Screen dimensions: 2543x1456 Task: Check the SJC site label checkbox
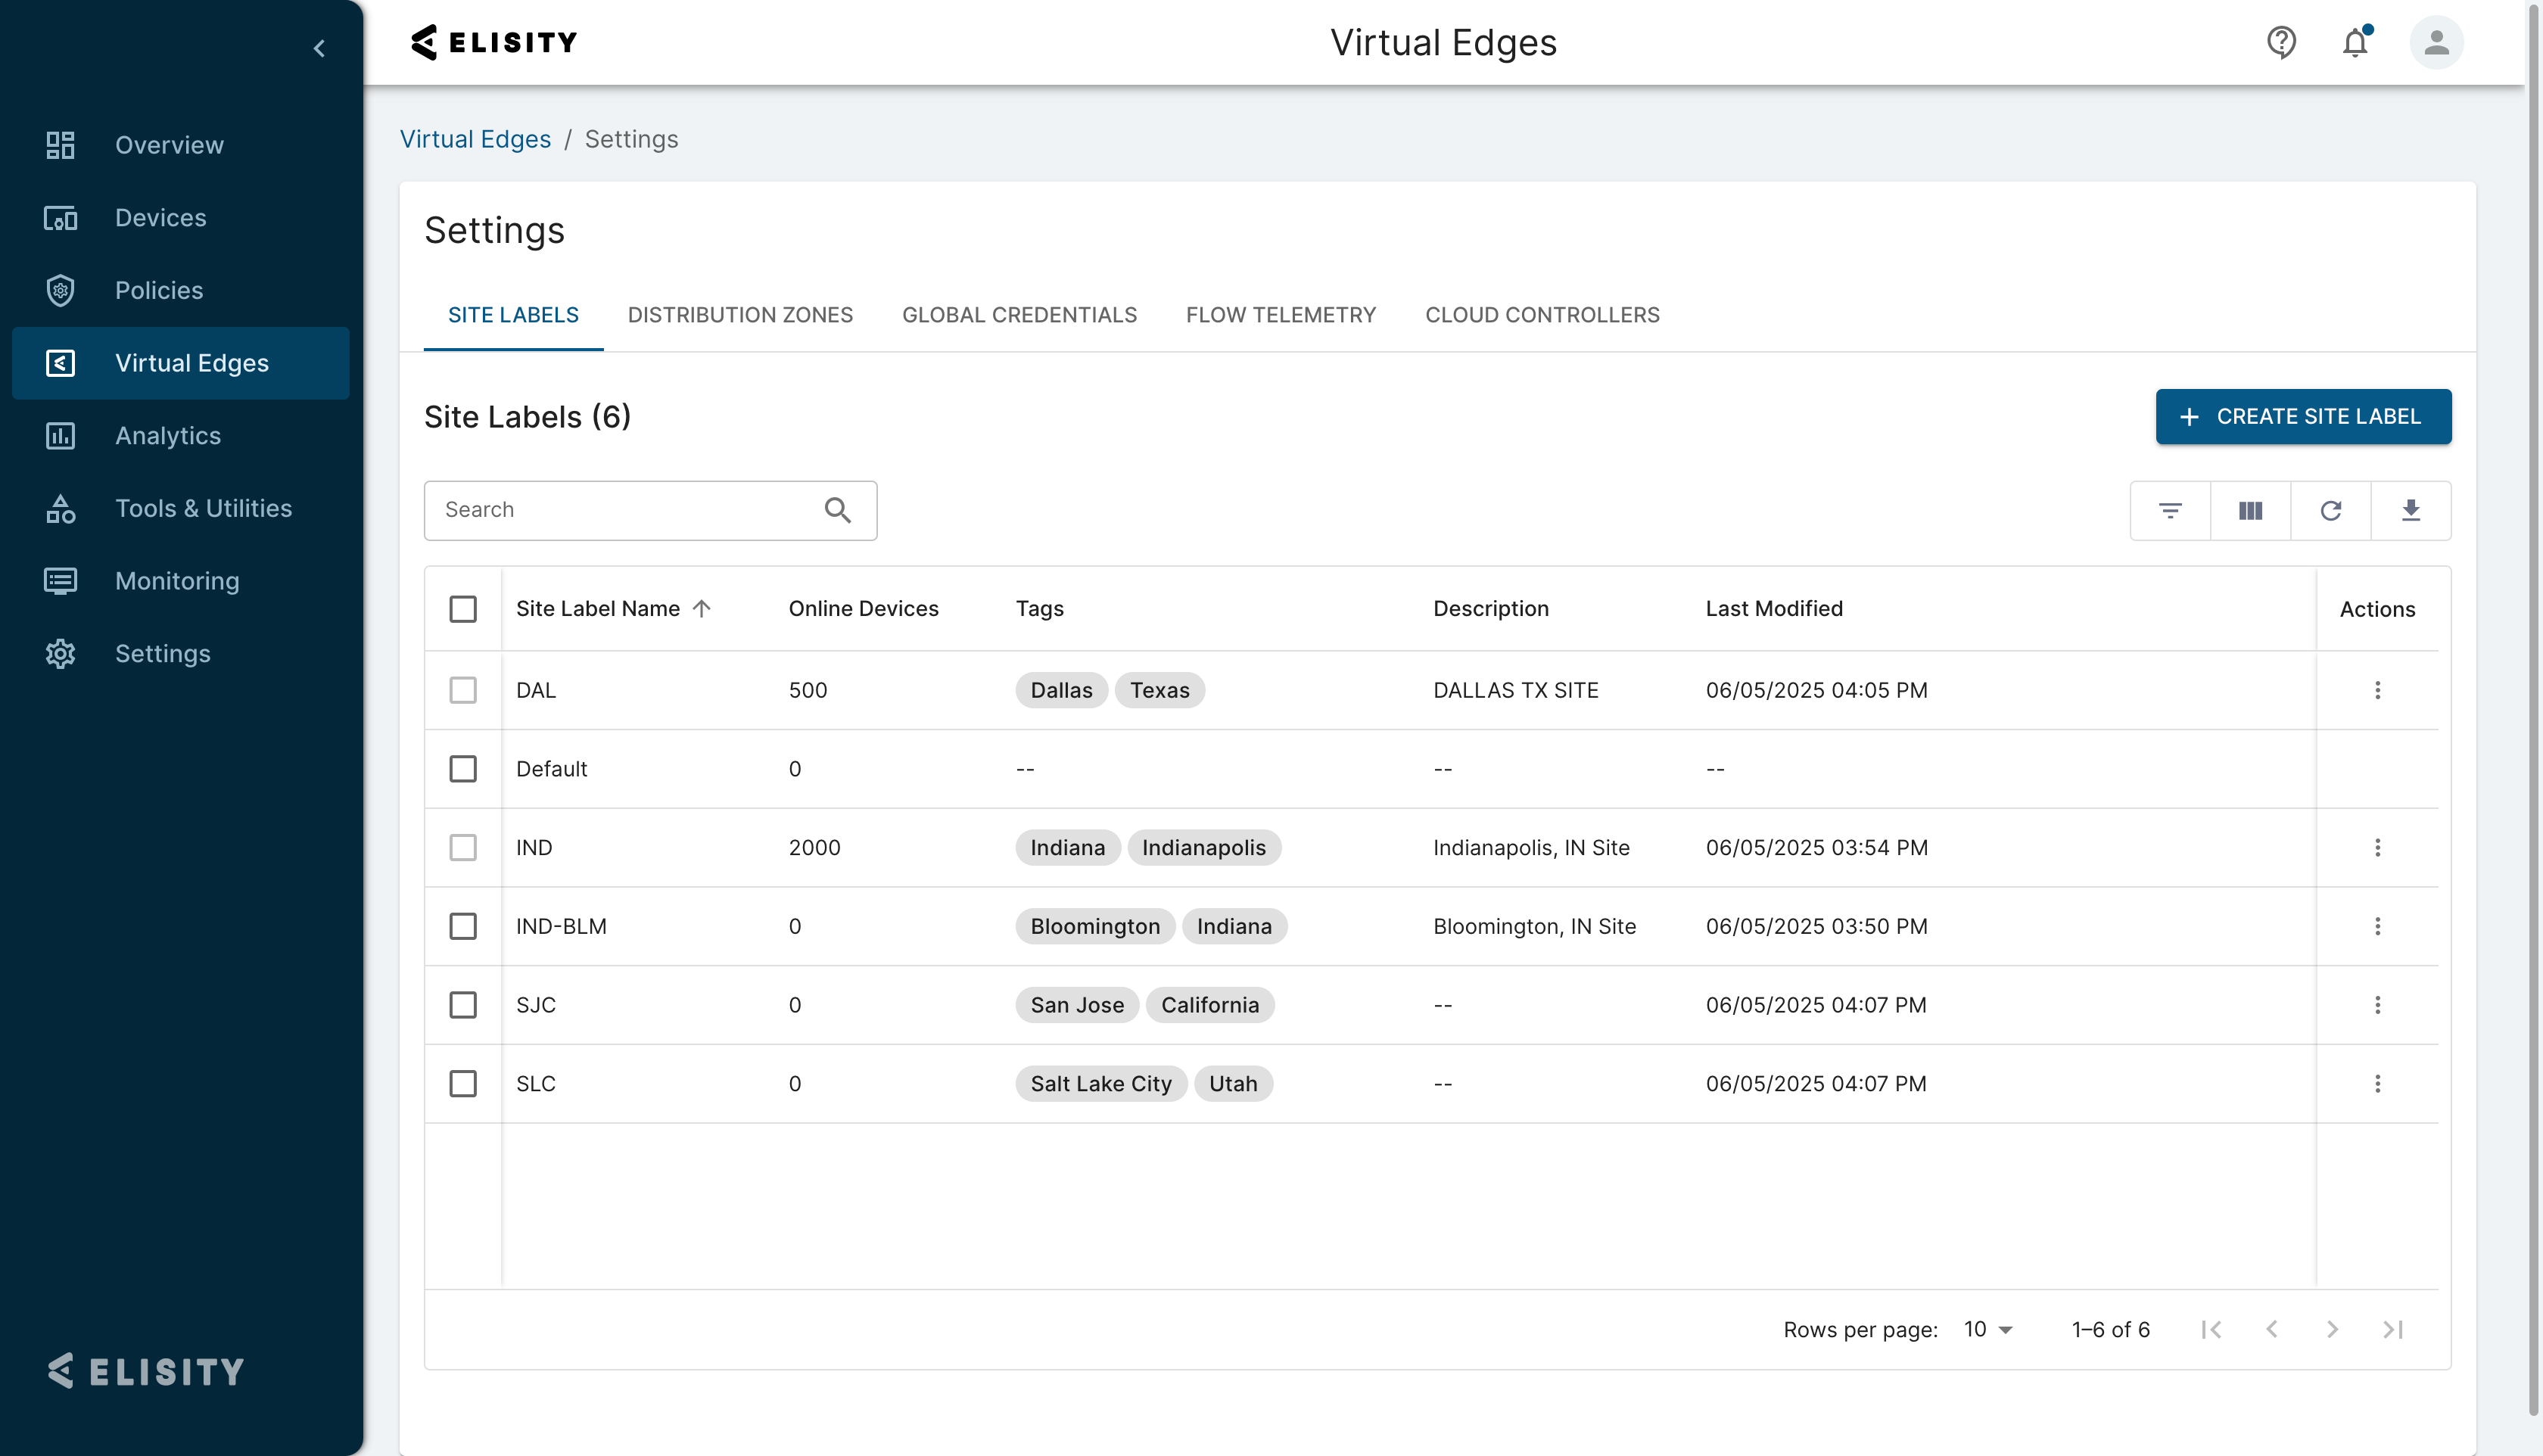click(463, 1005)
